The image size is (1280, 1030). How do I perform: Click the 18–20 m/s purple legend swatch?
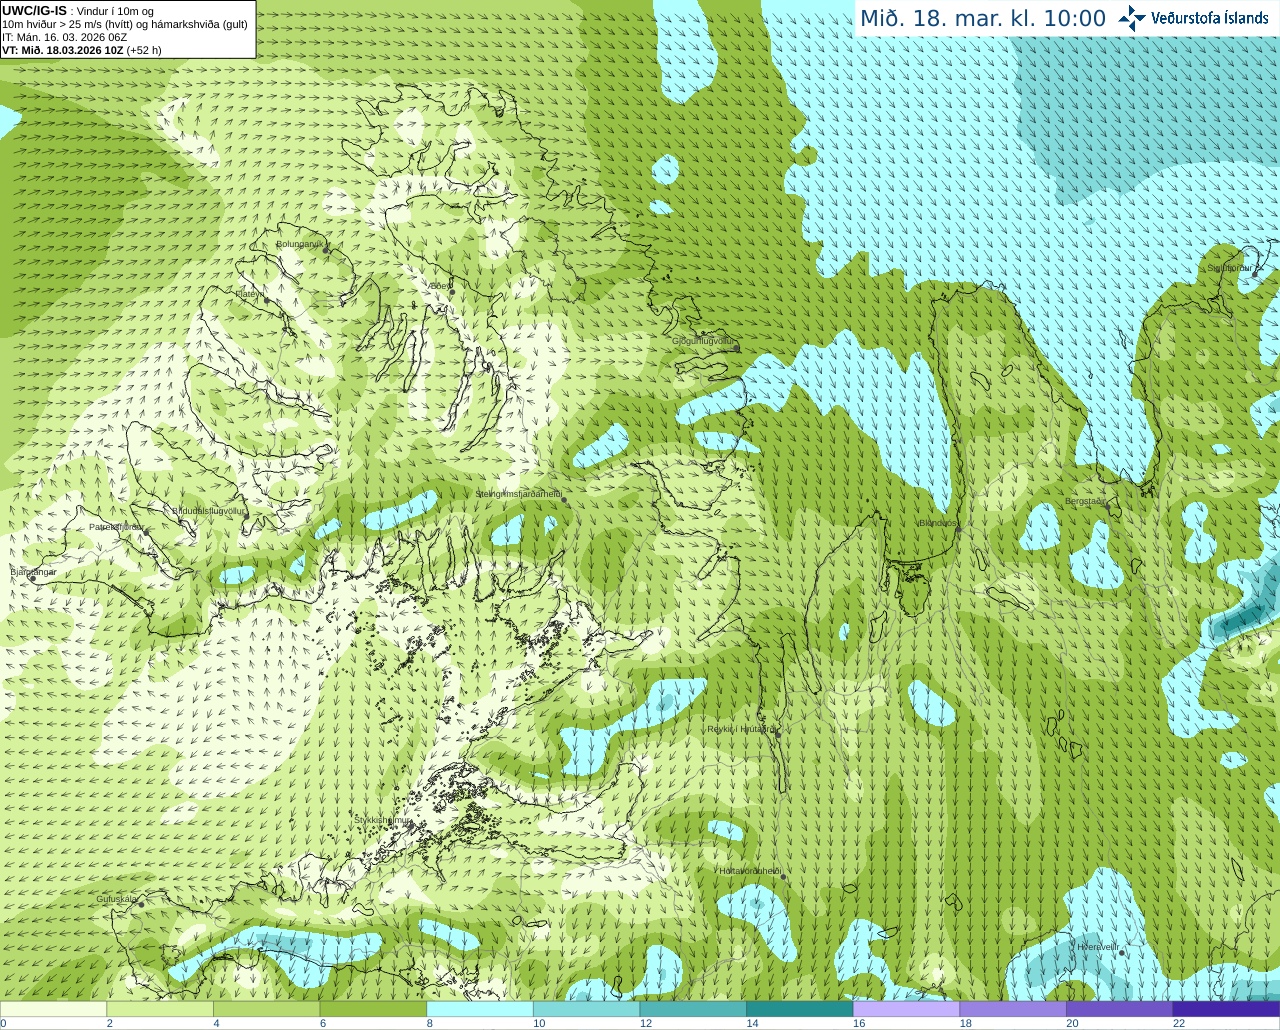(x=1013, y=1009)
